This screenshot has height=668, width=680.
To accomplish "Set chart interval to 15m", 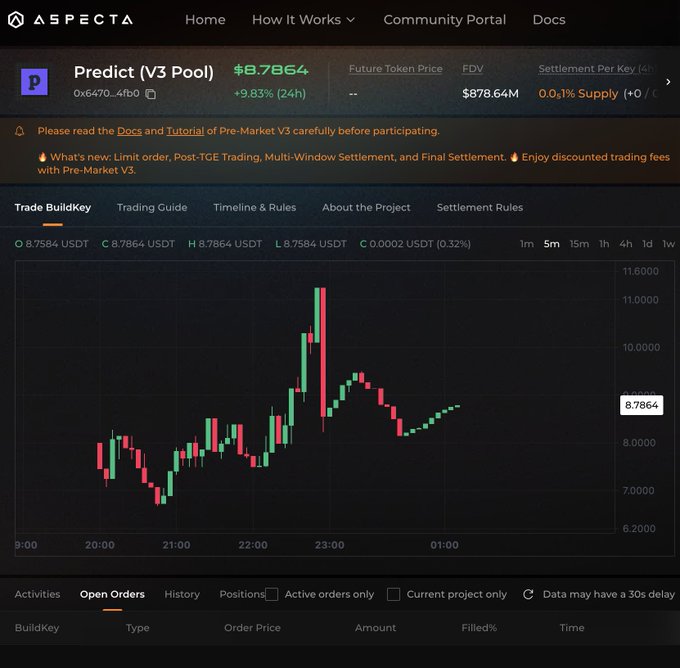I will click(579, 244).
